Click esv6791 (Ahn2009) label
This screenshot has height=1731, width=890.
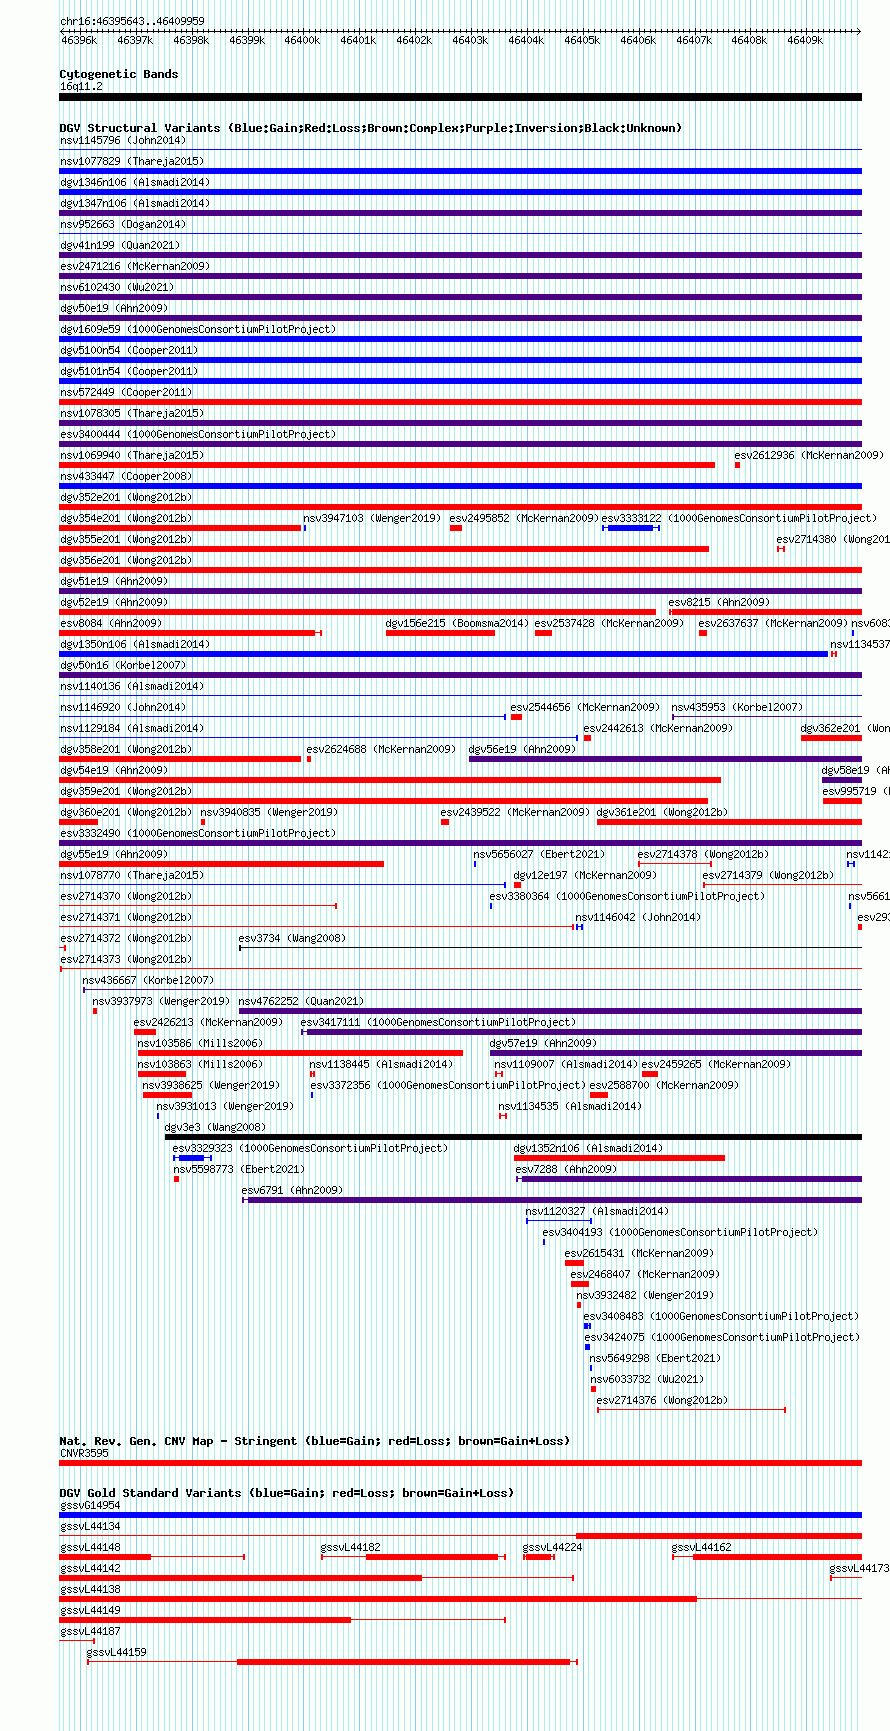tap(292, 1190)
